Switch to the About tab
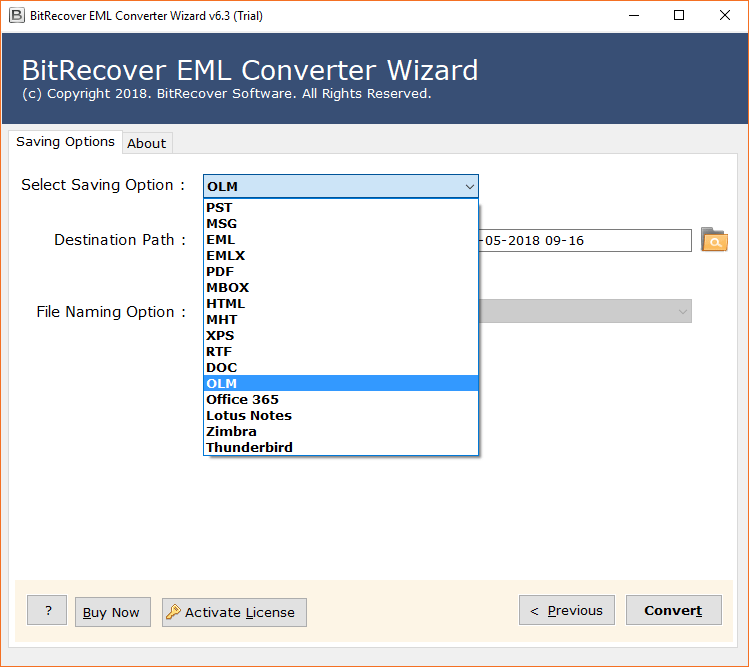 147,143
